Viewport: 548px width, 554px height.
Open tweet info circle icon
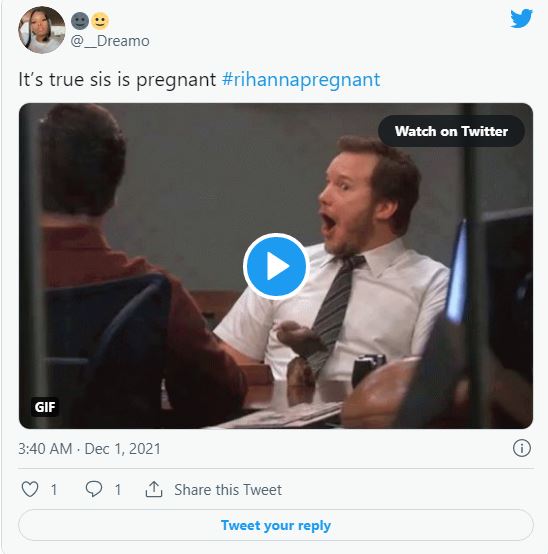522,448
